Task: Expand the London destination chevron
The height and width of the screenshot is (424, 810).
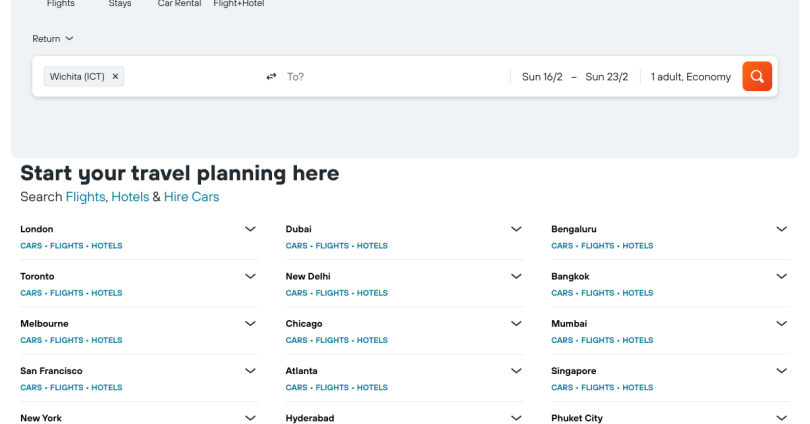Action: click(250, 229)
